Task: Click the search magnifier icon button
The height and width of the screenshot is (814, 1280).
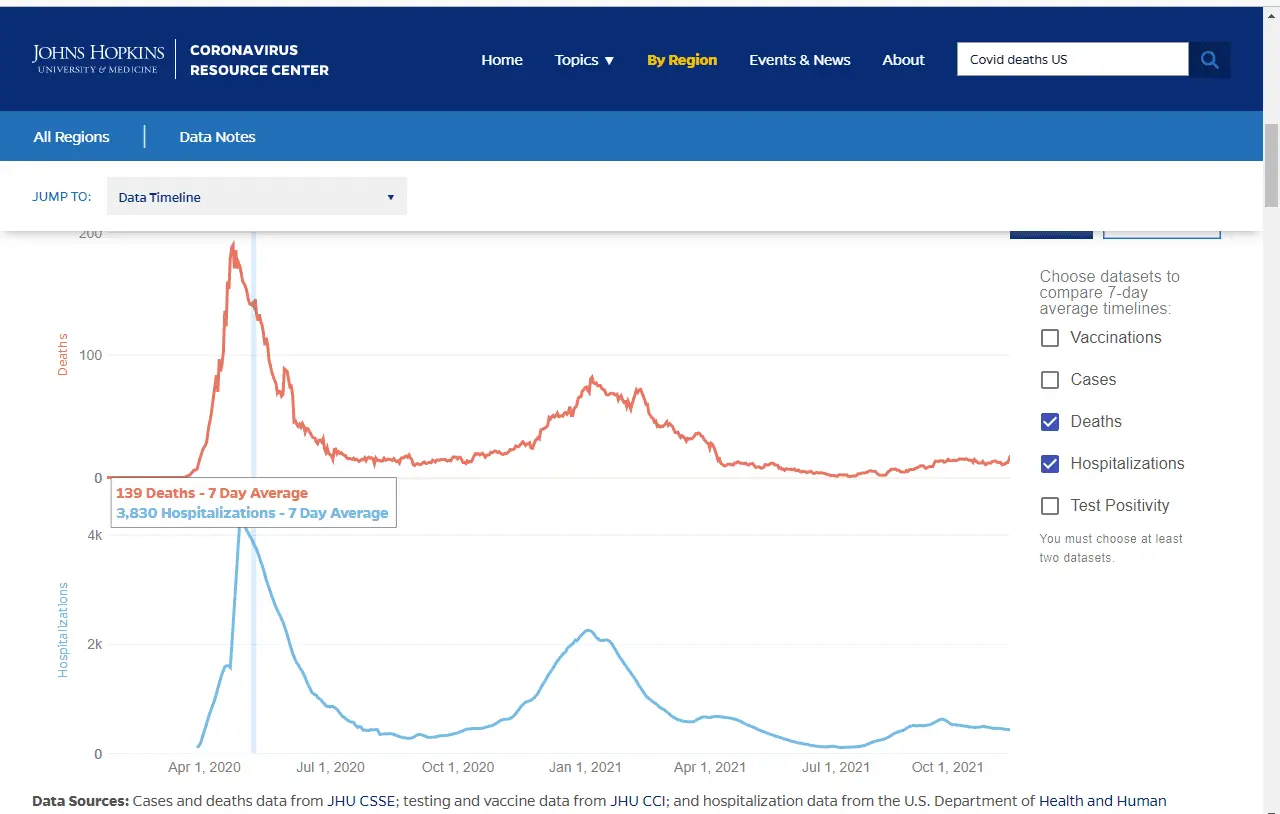Action: 1209,60
